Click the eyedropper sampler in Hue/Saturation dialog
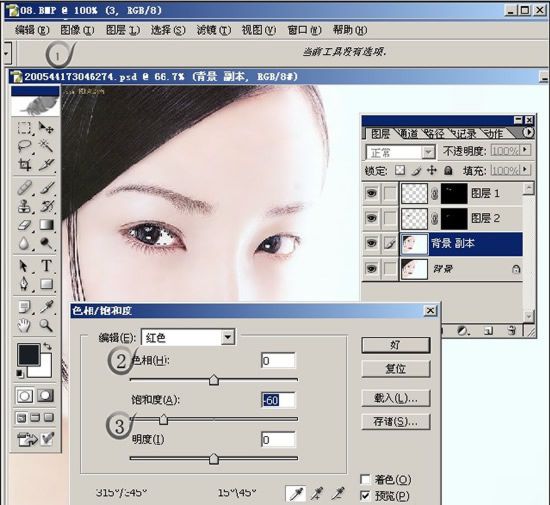 [296, 494]
